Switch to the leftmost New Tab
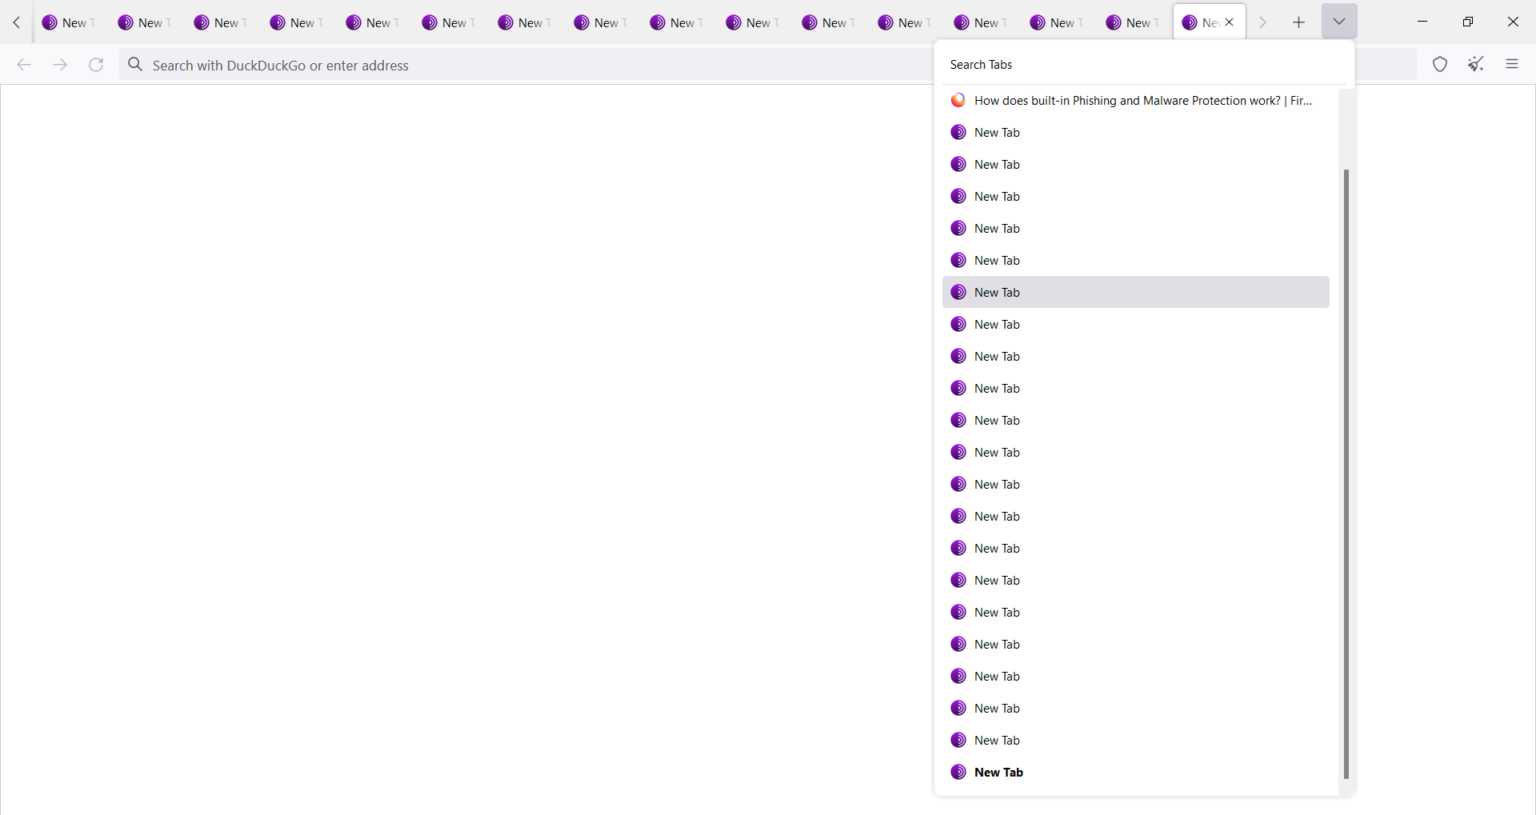Screen dimensions: 1536x815 pyautogui.click(x=68, y=21)
